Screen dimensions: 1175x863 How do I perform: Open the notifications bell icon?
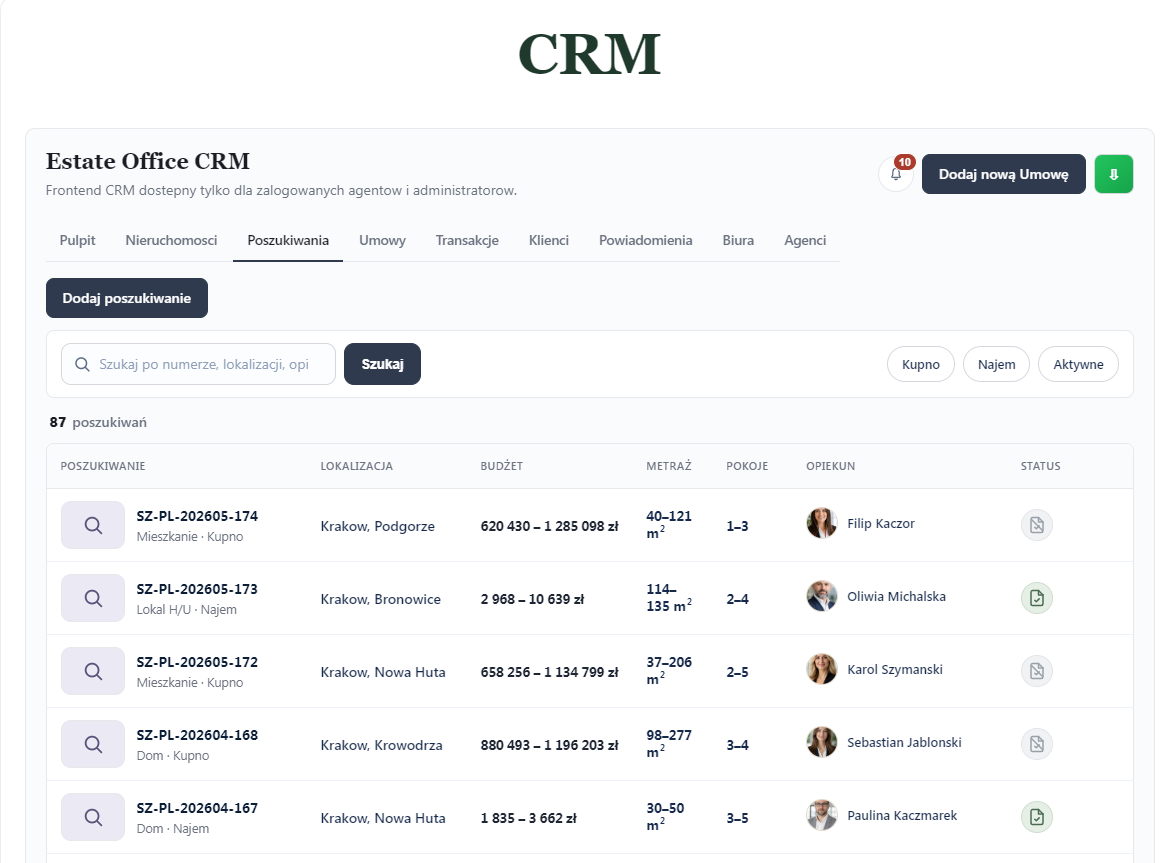(895, 174)
